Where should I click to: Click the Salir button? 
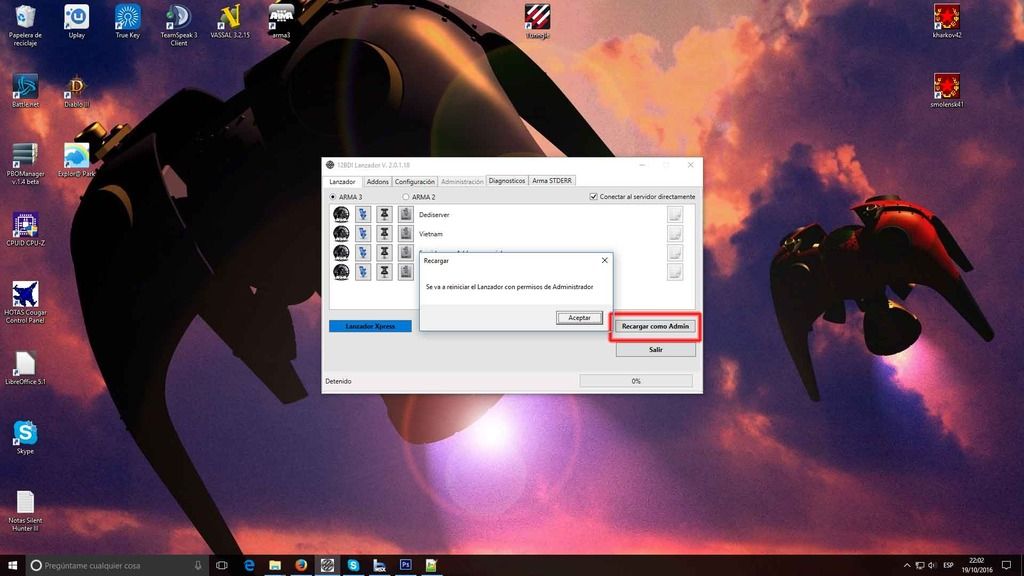click(656, 349)
